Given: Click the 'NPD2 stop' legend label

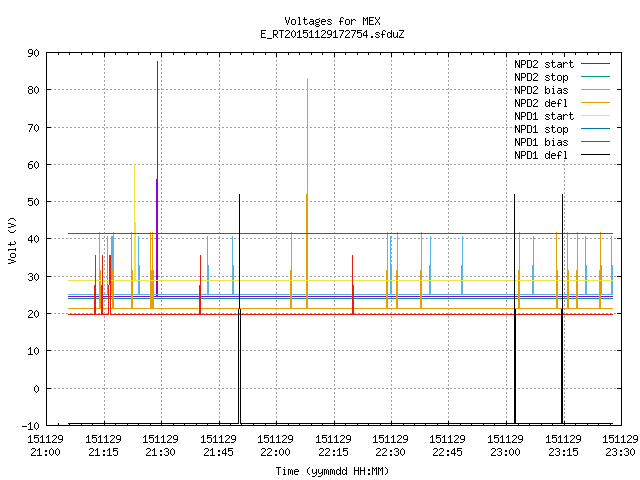Looking at the screenshot, I should (541, 77).
